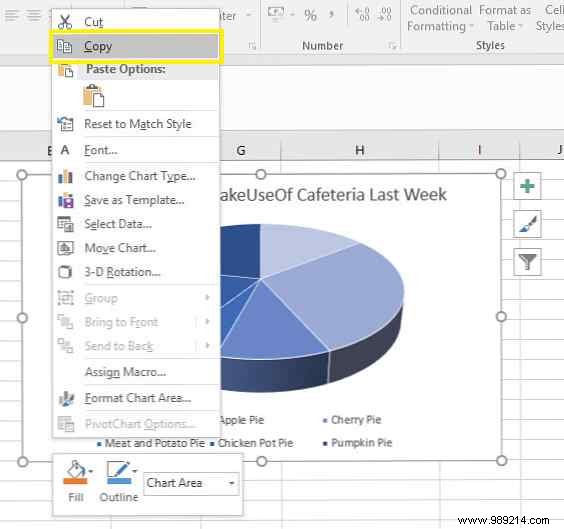The image size is (564, 529).
Task: Click the 3-D Rotation cube icon
Action: tap(65, 272)
